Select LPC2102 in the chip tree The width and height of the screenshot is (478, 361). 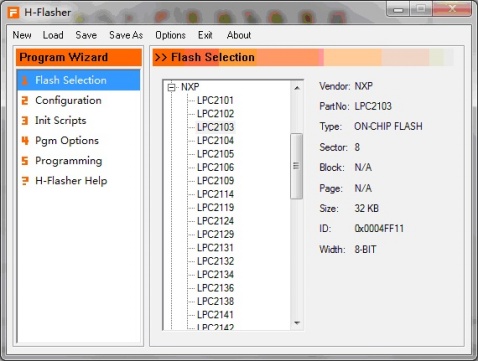click(x=215, y=114)
